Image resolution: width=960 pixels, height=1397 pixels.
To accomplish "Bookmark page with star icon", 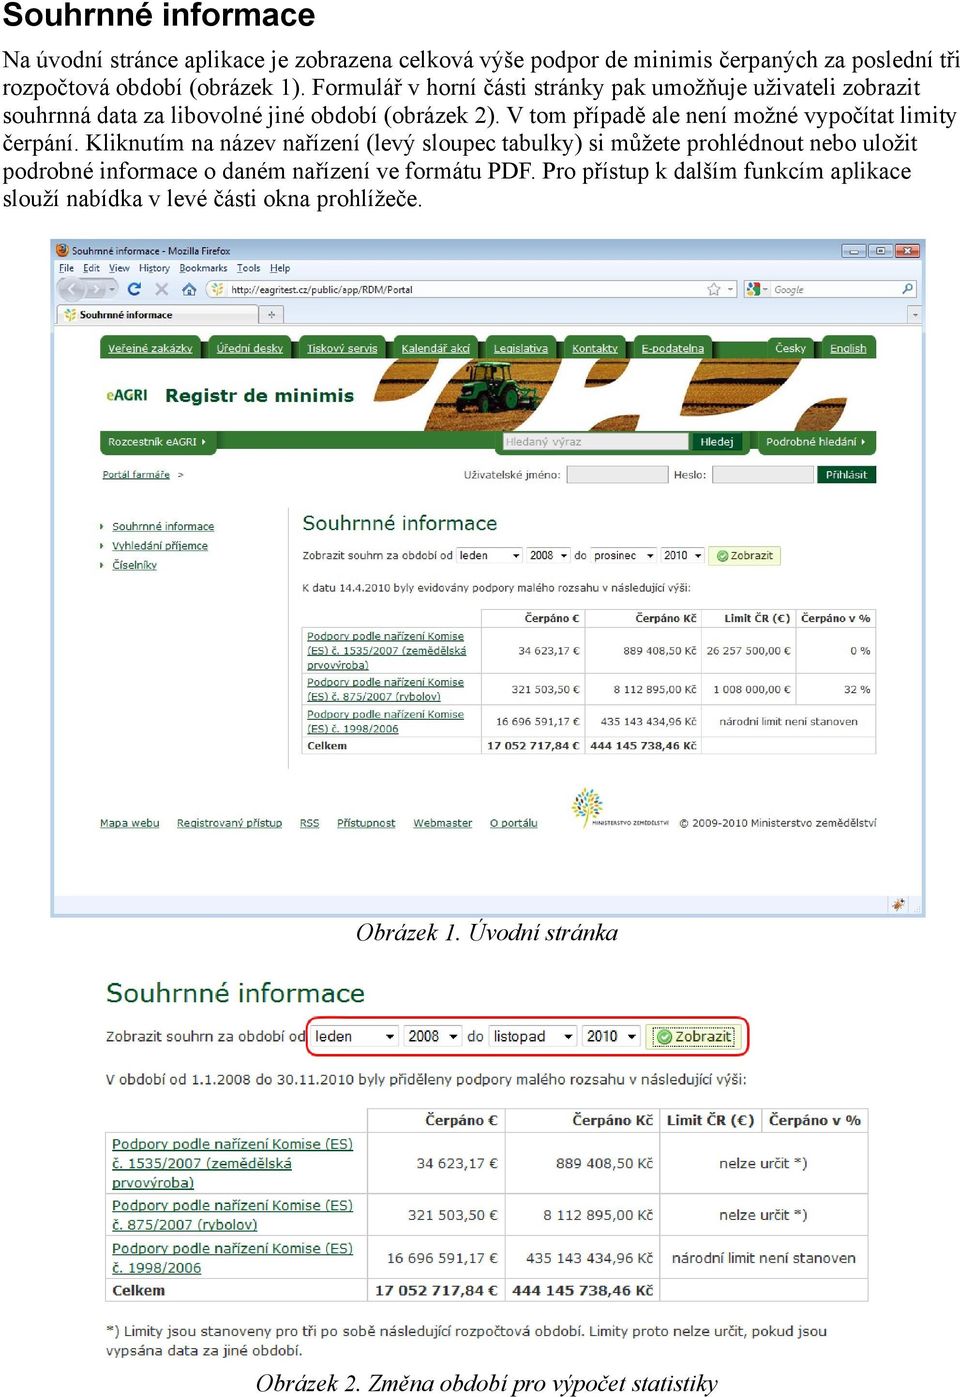I will [714, 289].
